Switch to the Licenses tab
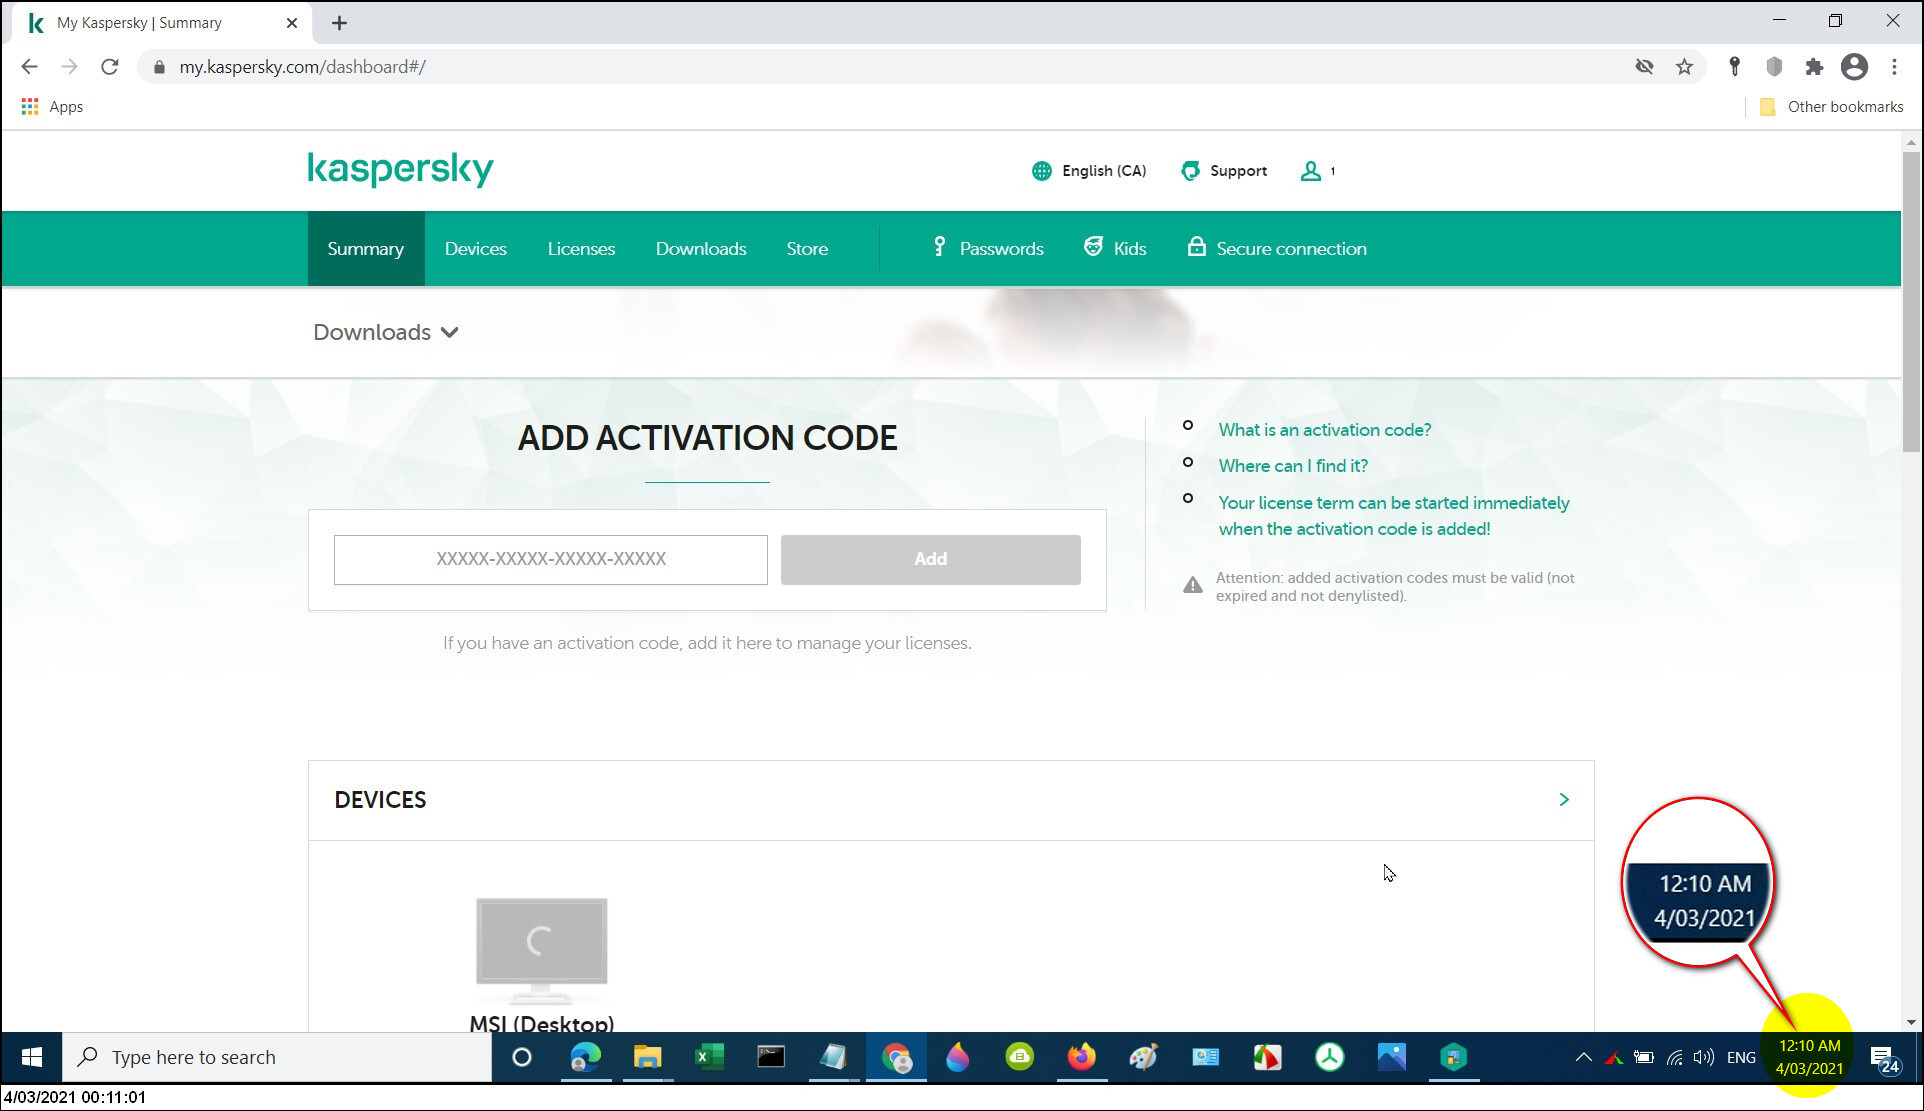 [x=581, y=249]
